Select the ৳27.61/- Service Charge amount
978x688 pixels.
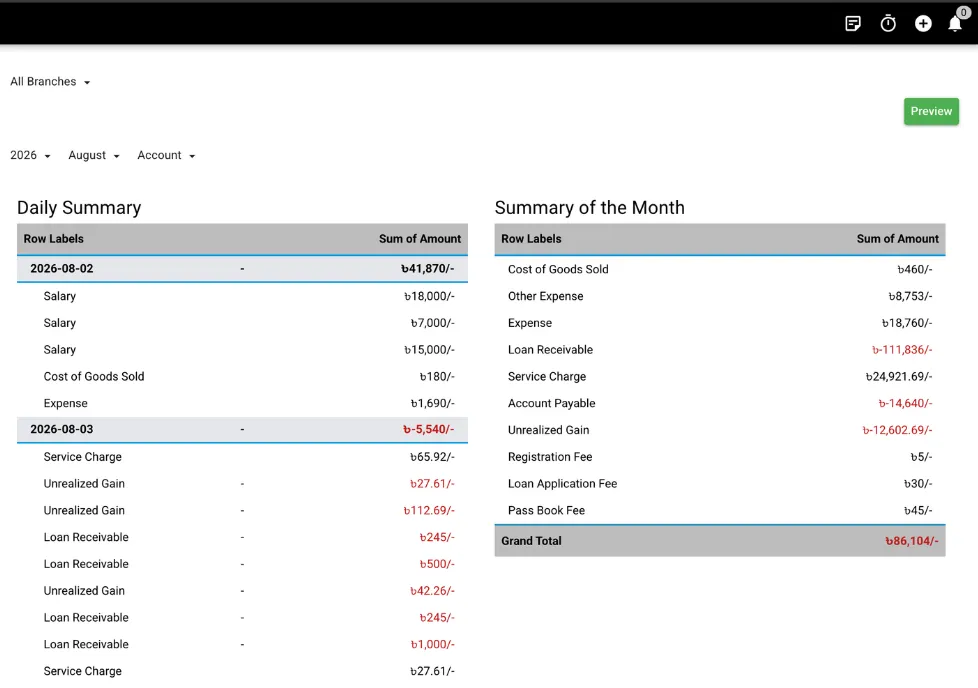[432, 671]
